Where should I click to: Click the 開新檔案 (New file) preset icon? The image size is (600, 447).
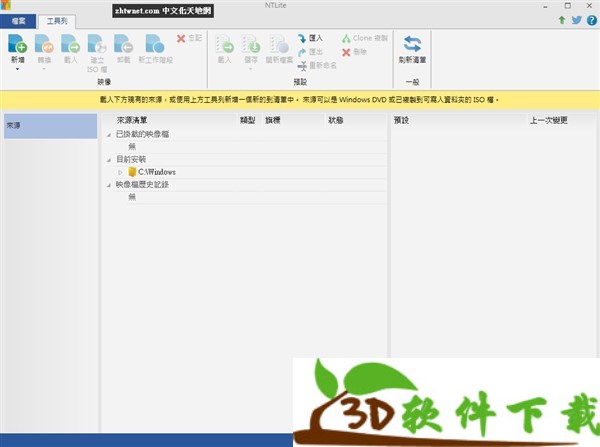pos(279,44)
